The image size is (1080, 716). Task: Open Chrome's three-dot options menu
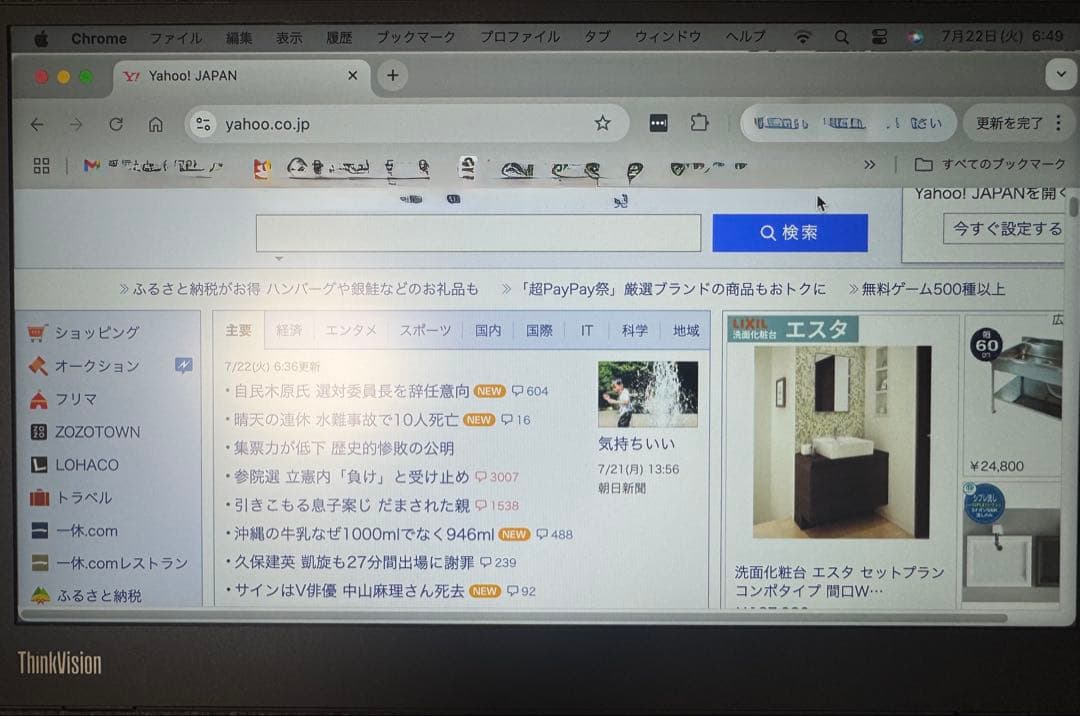coord(1057,121)
